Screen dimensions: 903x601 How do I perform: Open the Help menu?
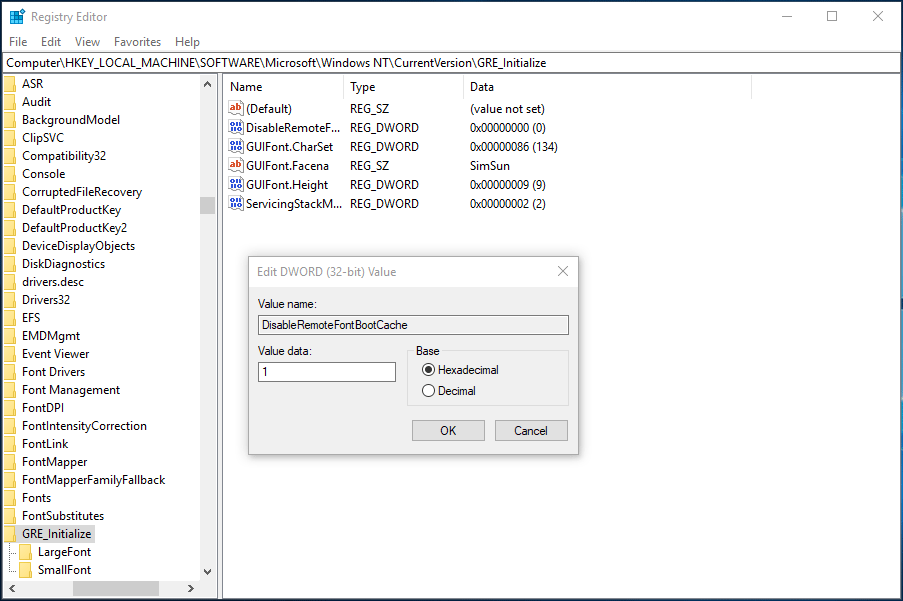point(187,42)
